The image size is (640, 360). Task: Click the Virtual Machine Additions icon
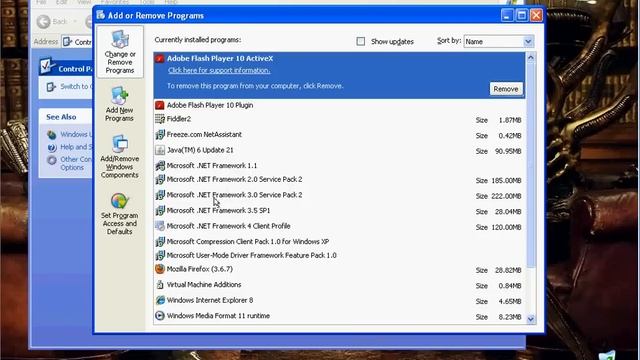(x=160, y=284)
